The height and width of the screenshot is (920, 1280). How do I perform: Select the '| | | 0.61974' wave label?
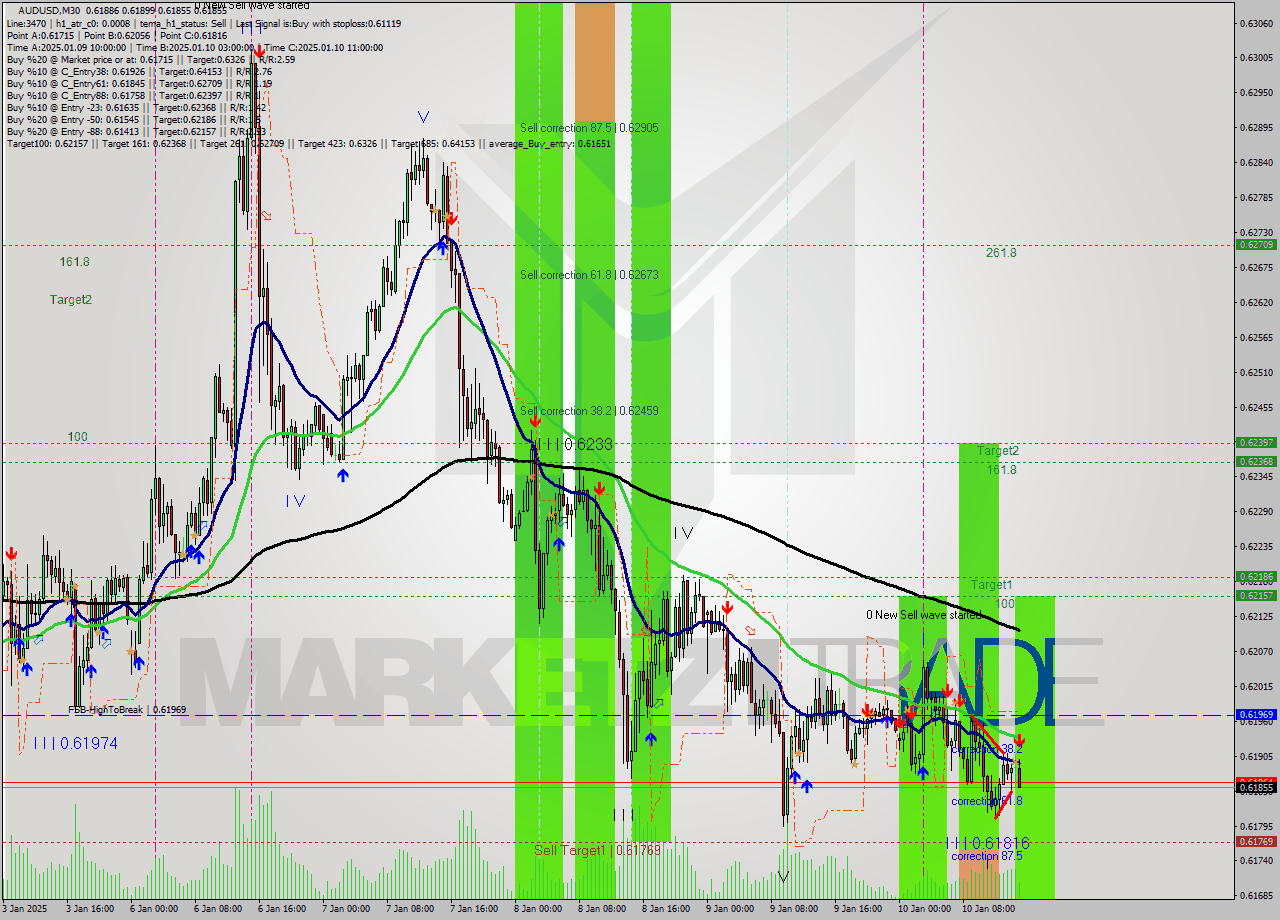[75, 743]
